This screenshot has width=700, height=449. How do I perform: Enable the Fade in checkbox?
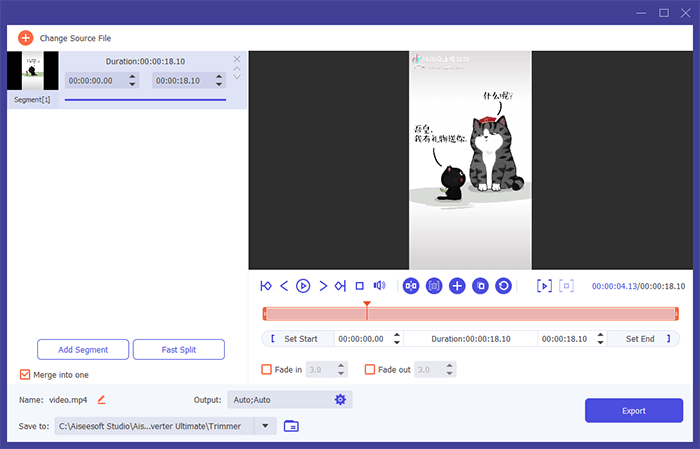267,370
